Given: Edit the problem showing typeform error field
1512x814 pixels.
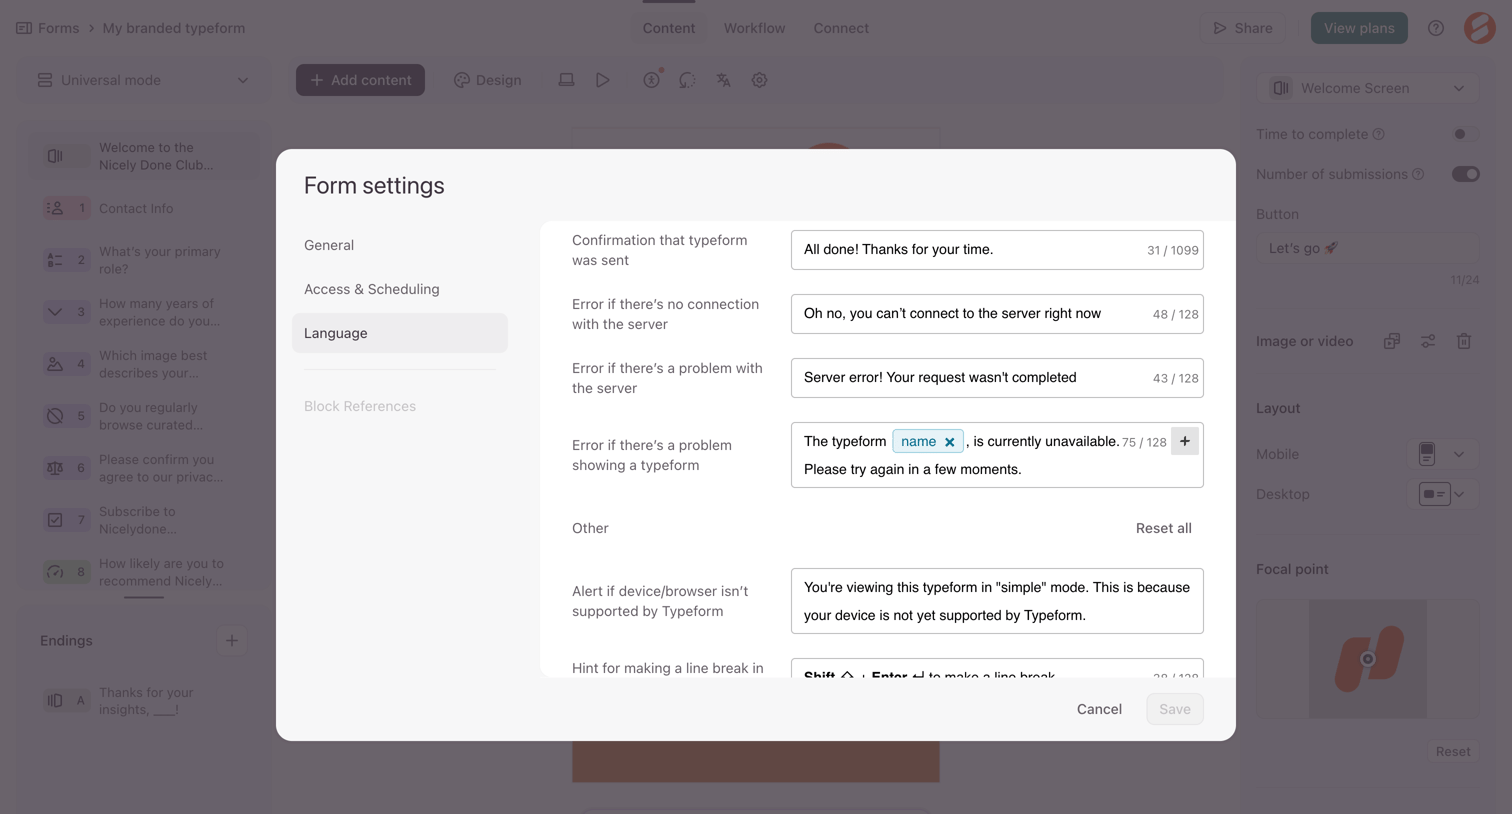Looking at the screenshot, I should point(997,455).
